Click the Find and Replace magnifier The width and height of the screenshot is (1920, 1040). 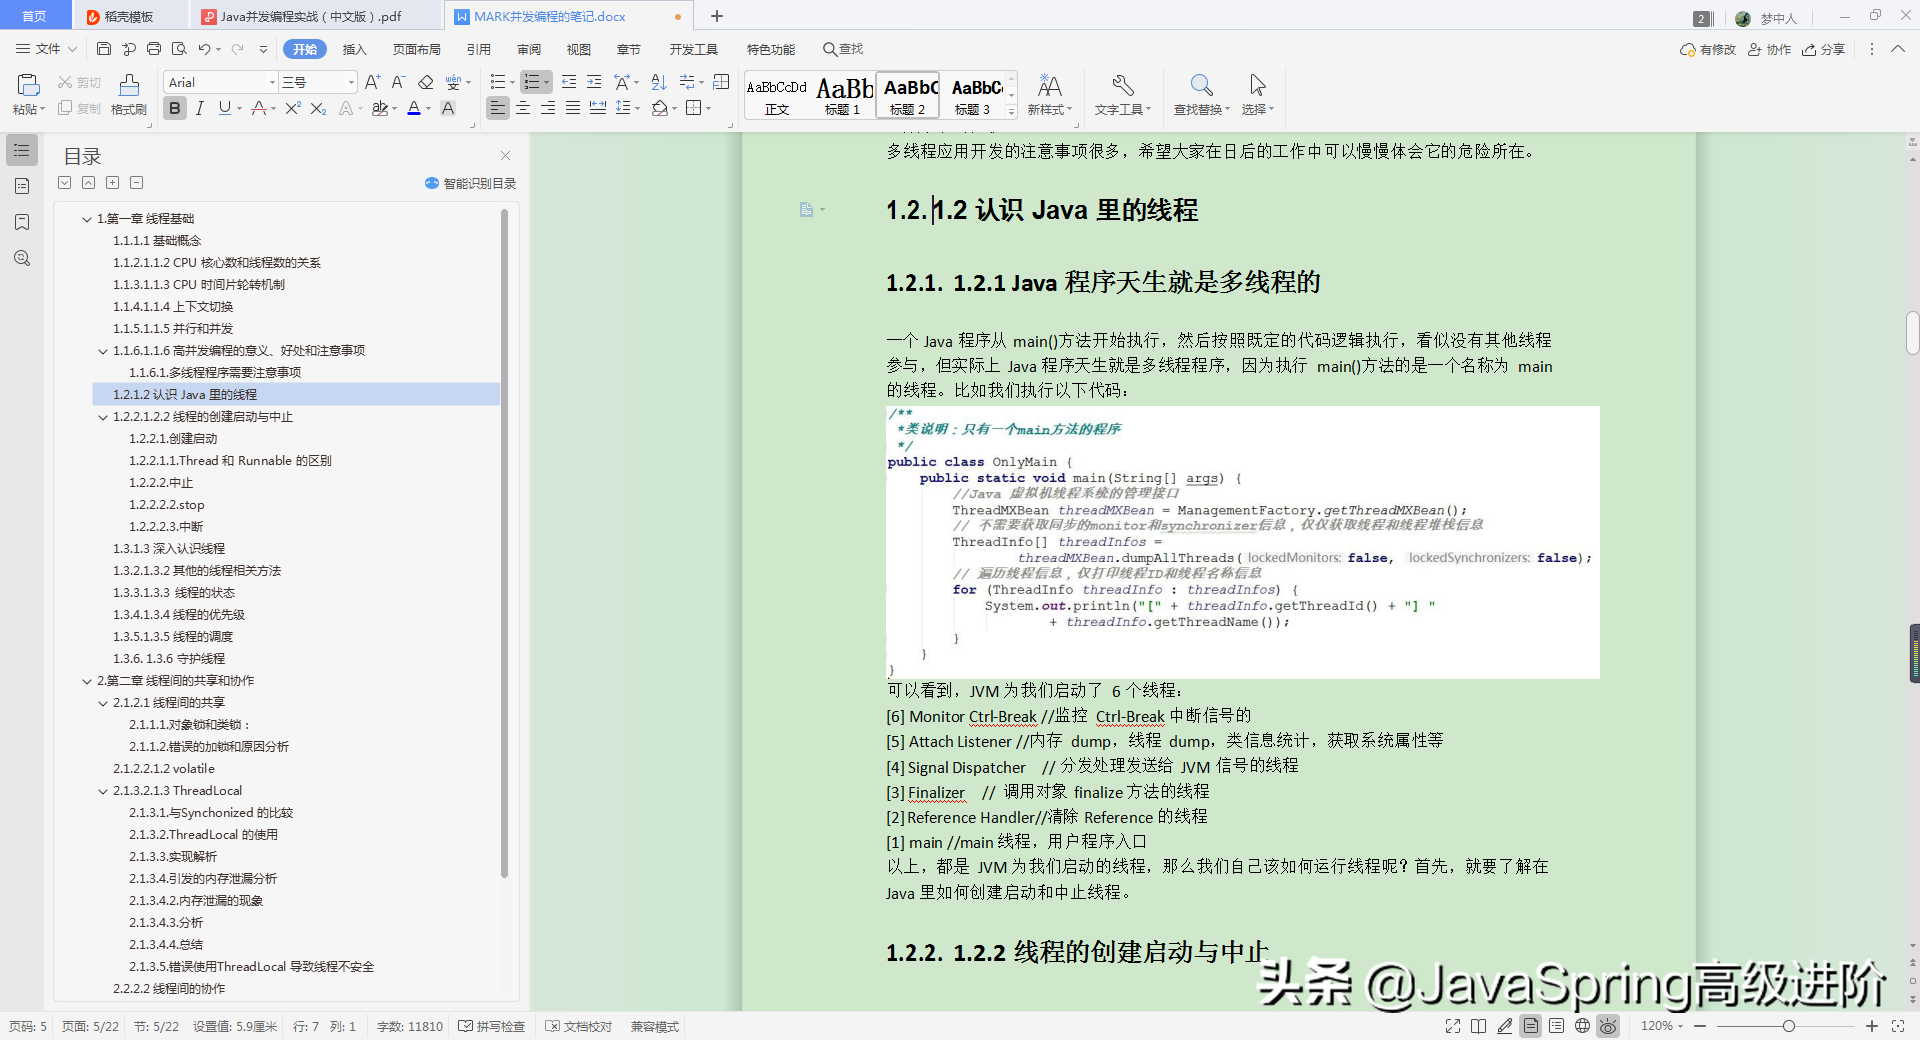click(1201, 85)
